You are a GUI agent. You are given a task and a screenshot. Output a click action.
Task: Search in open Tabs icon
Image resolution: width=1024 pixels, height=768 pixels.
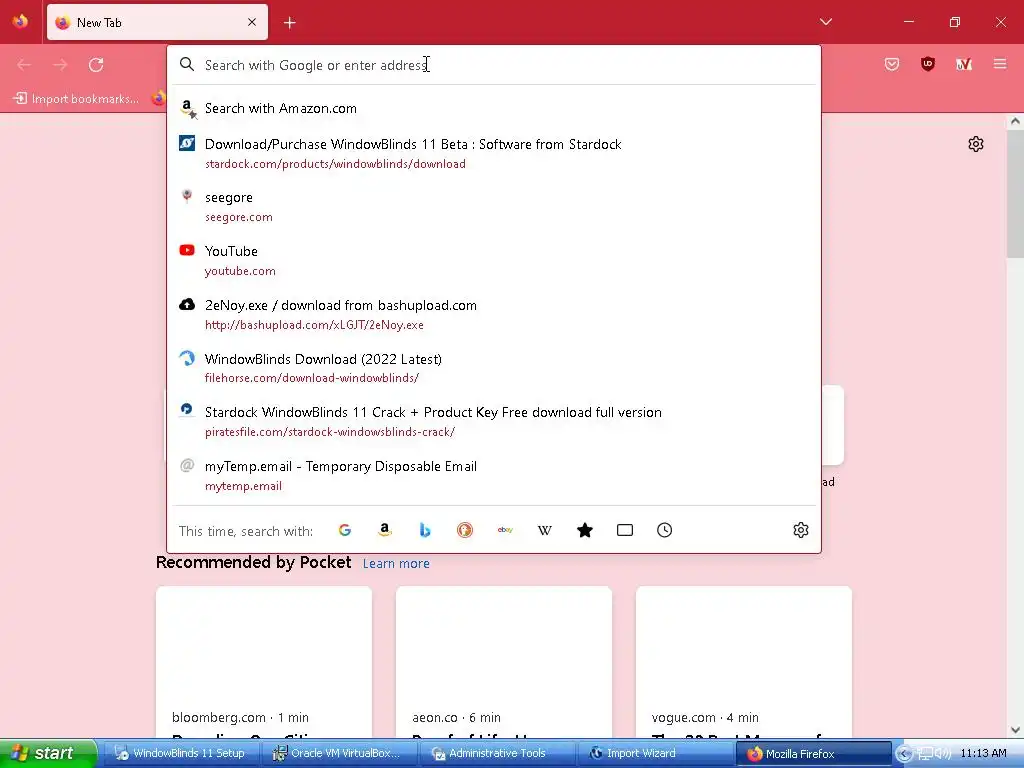click(x=625, y=530)
